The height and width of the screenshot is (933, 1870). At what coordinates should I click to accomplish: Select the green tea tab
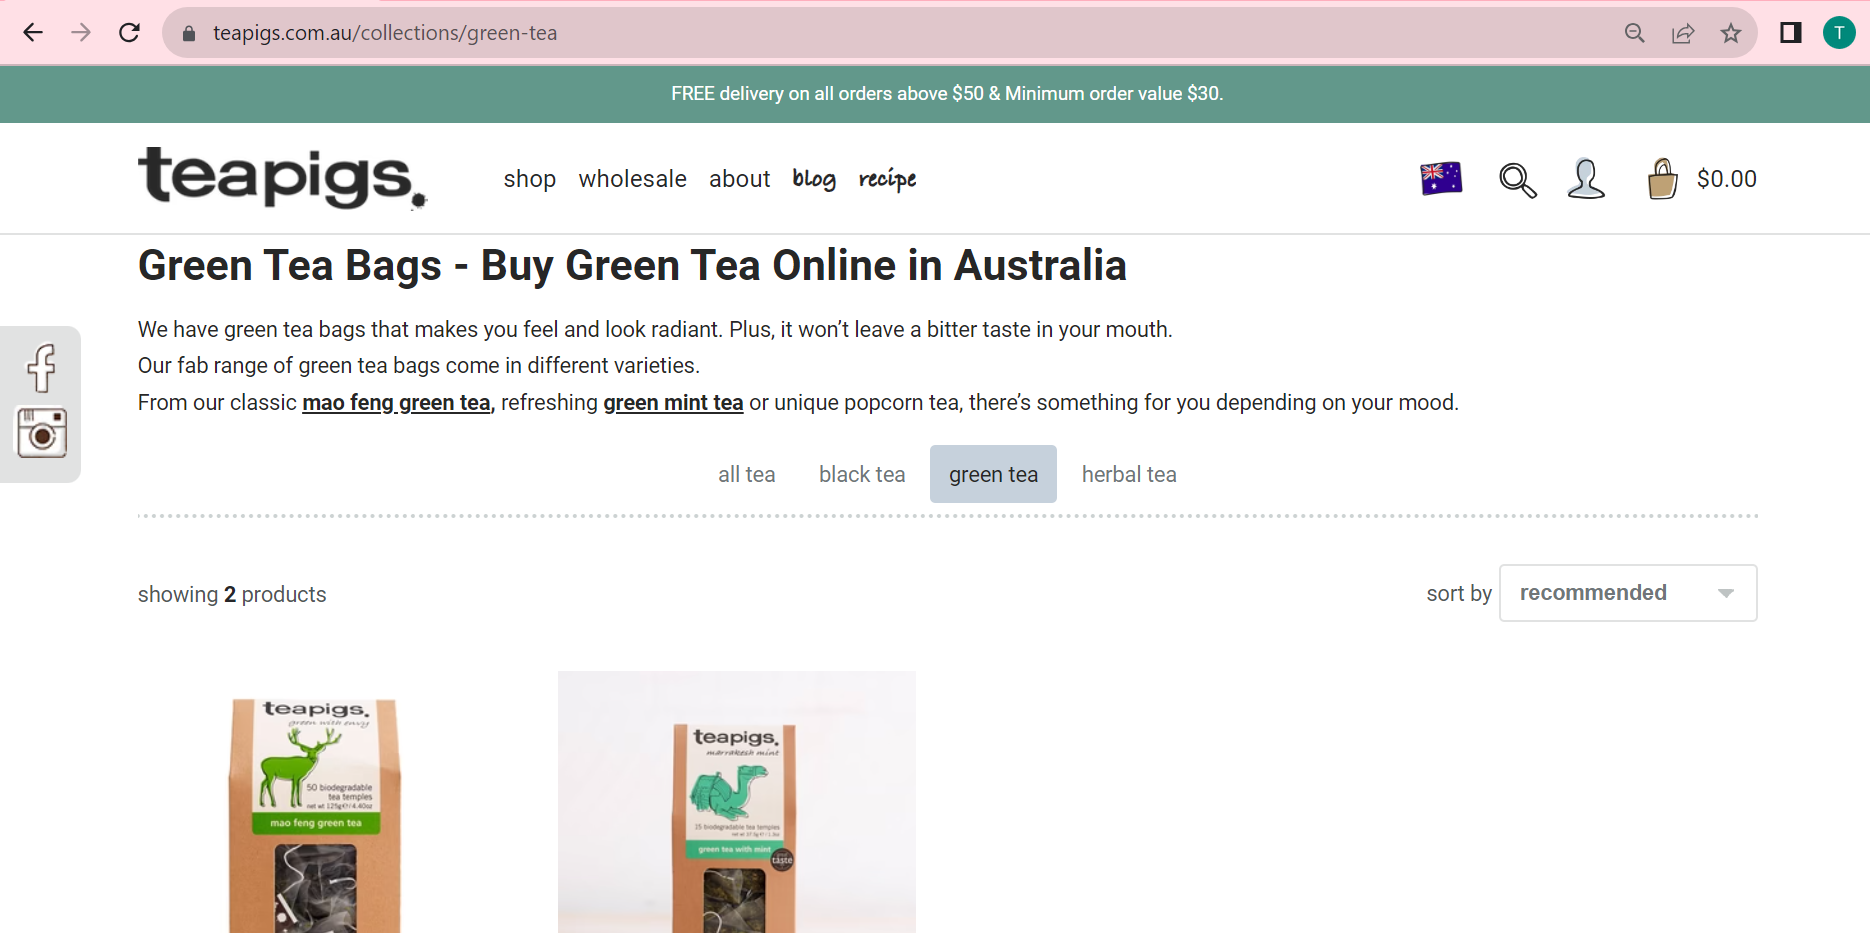click(x=993, y=474)
